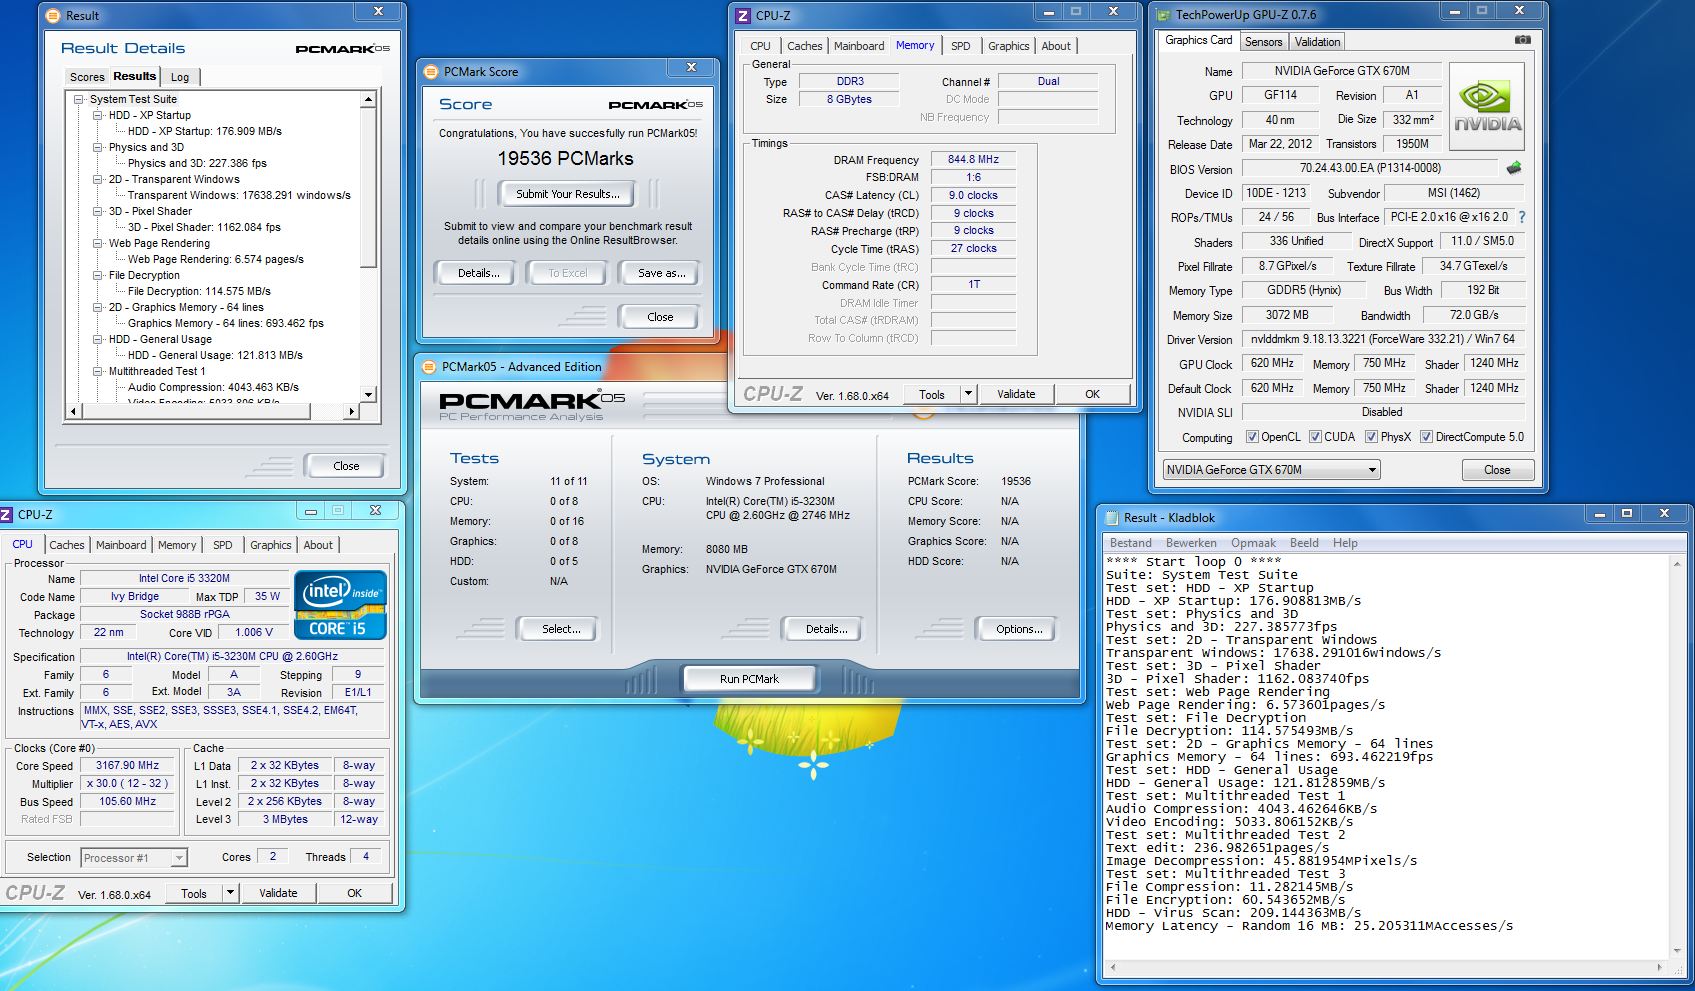Viewport: 1695px width, 991px height.
Task: Click Submit Your Results button
Action: 567,194
